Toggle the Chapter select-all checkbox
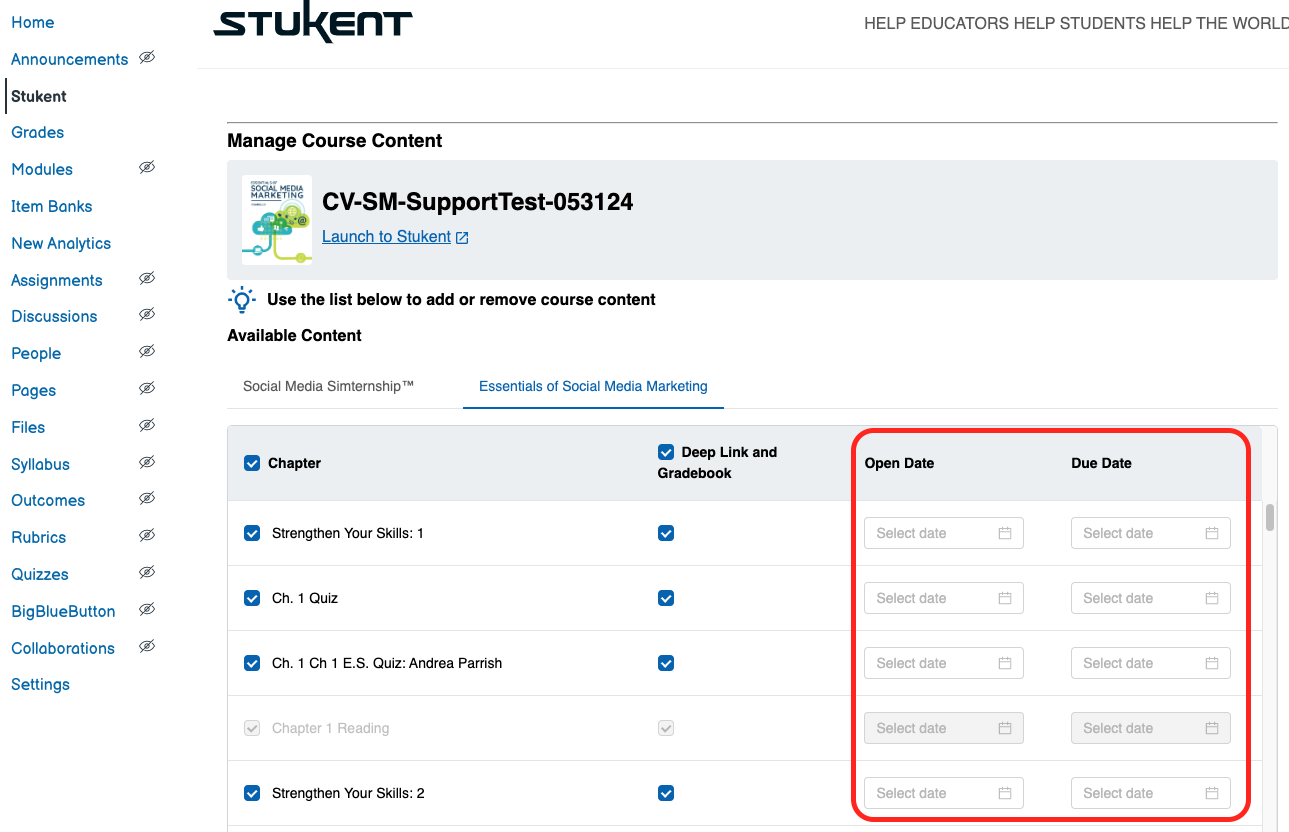 click(252, 463)
